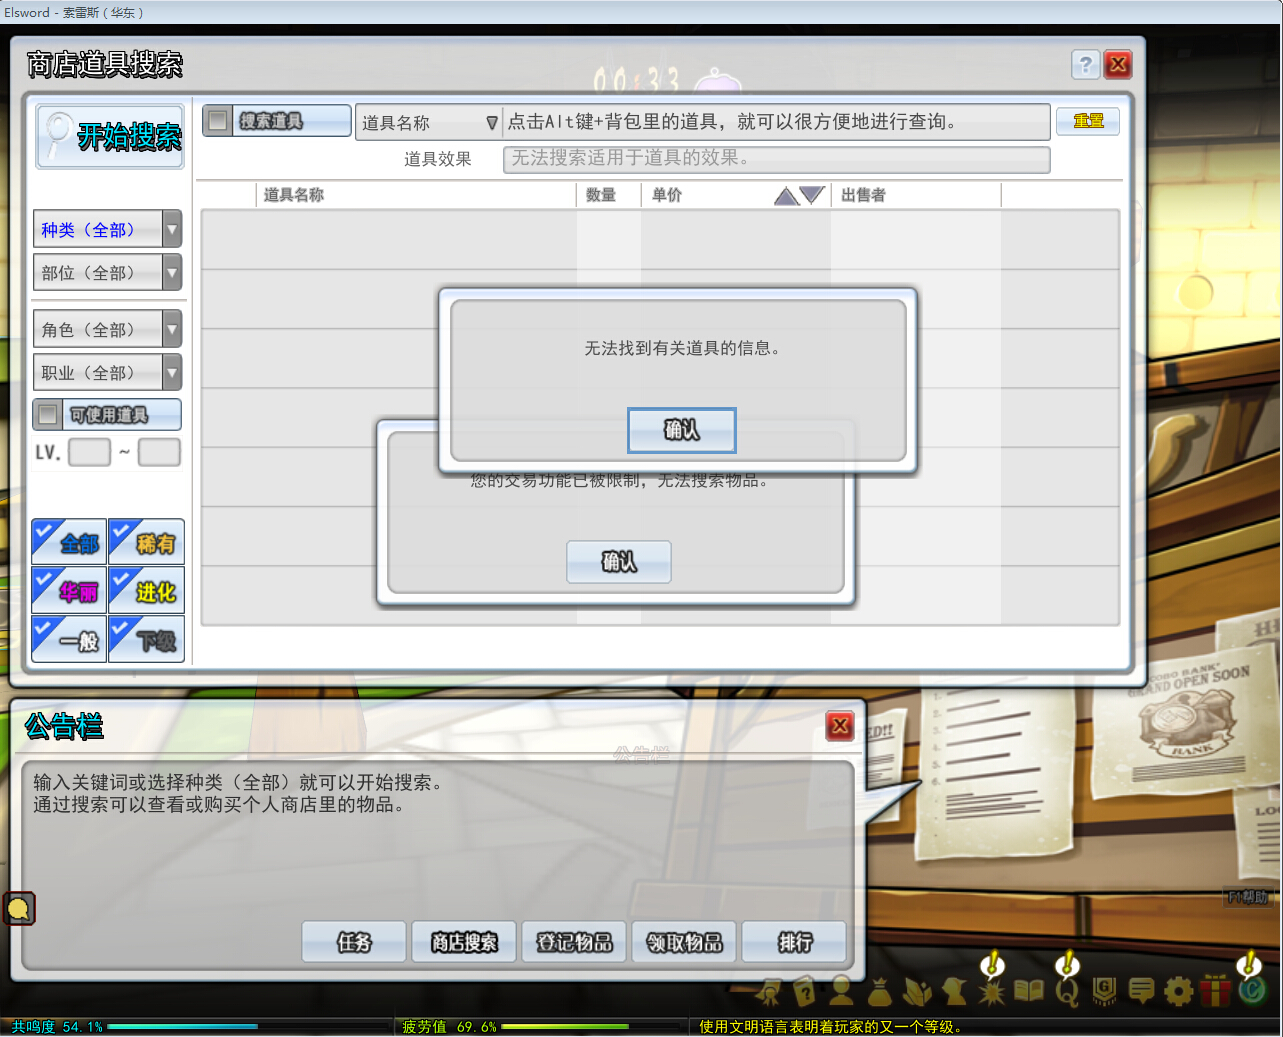This screenshot has width=1283, height=1037.
Task: Open the G shield guild icon
Action: [1104, 990]
